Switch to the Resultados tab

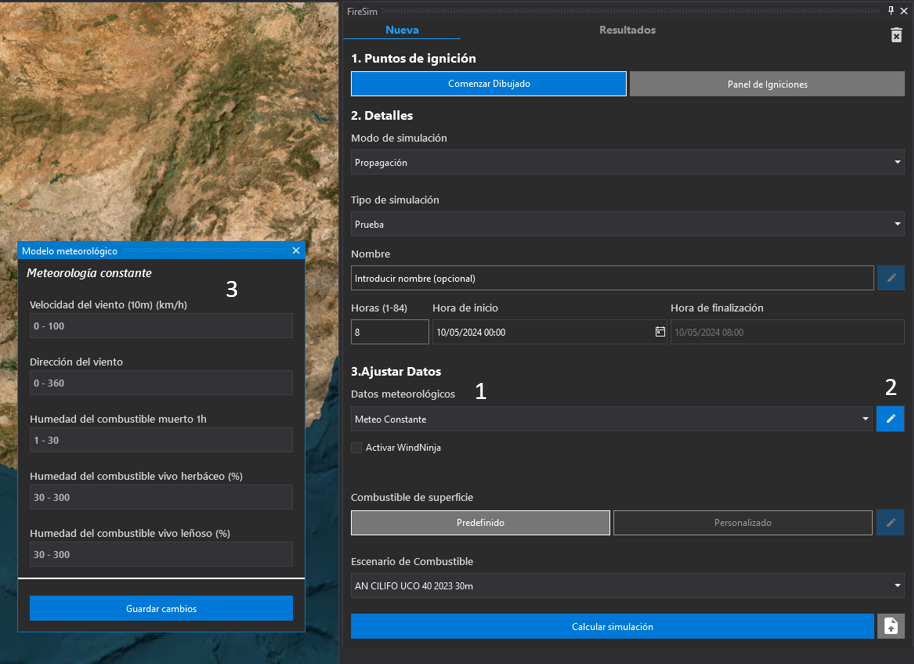click(x=627, y=30)
